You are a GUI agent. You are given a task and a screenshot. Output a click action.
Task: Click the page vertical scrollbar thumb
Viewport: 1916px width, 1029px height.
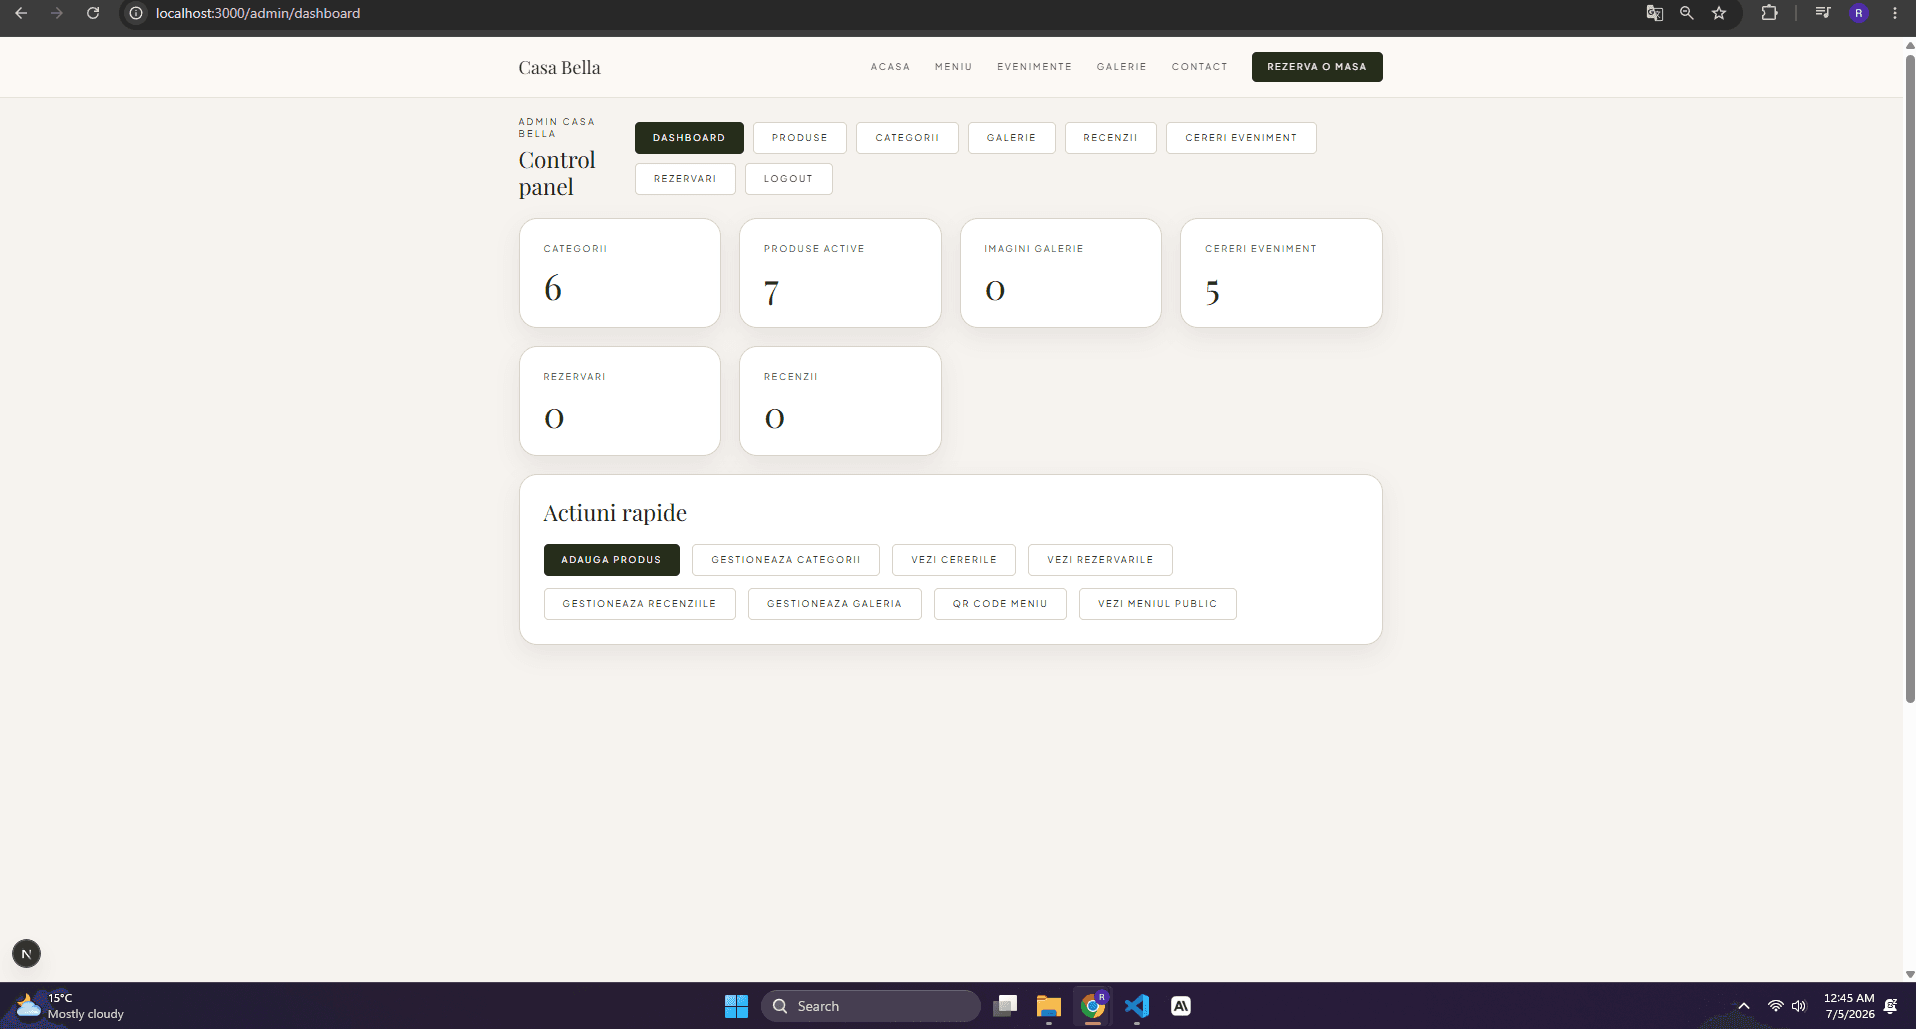[1909, 378]
